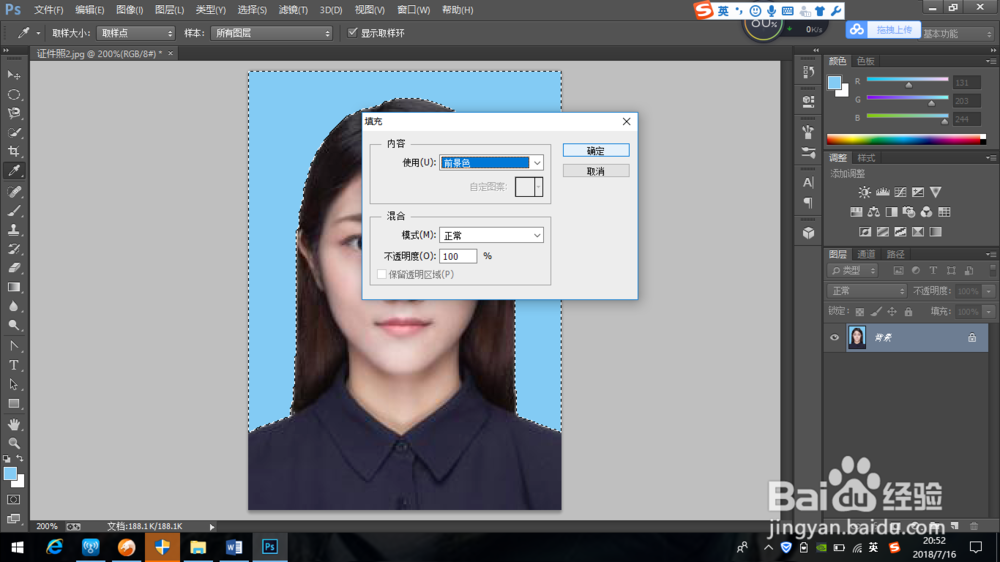Select the Zoom tool
This screenshot has height=562, width=1000.
click(x=13, y=443)
